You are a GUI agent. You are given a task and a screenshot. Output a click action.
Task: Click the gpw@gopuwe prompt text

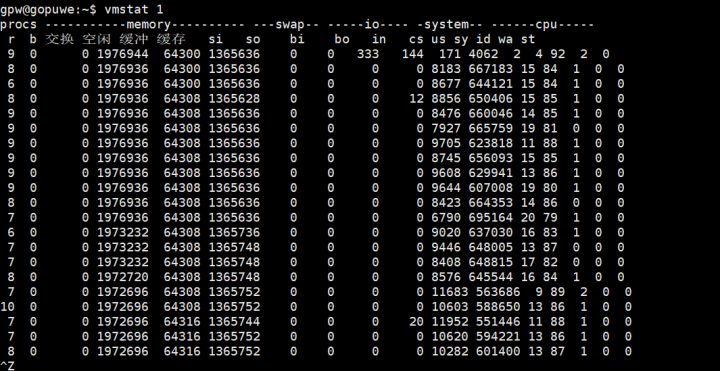(x=37, y=9)
